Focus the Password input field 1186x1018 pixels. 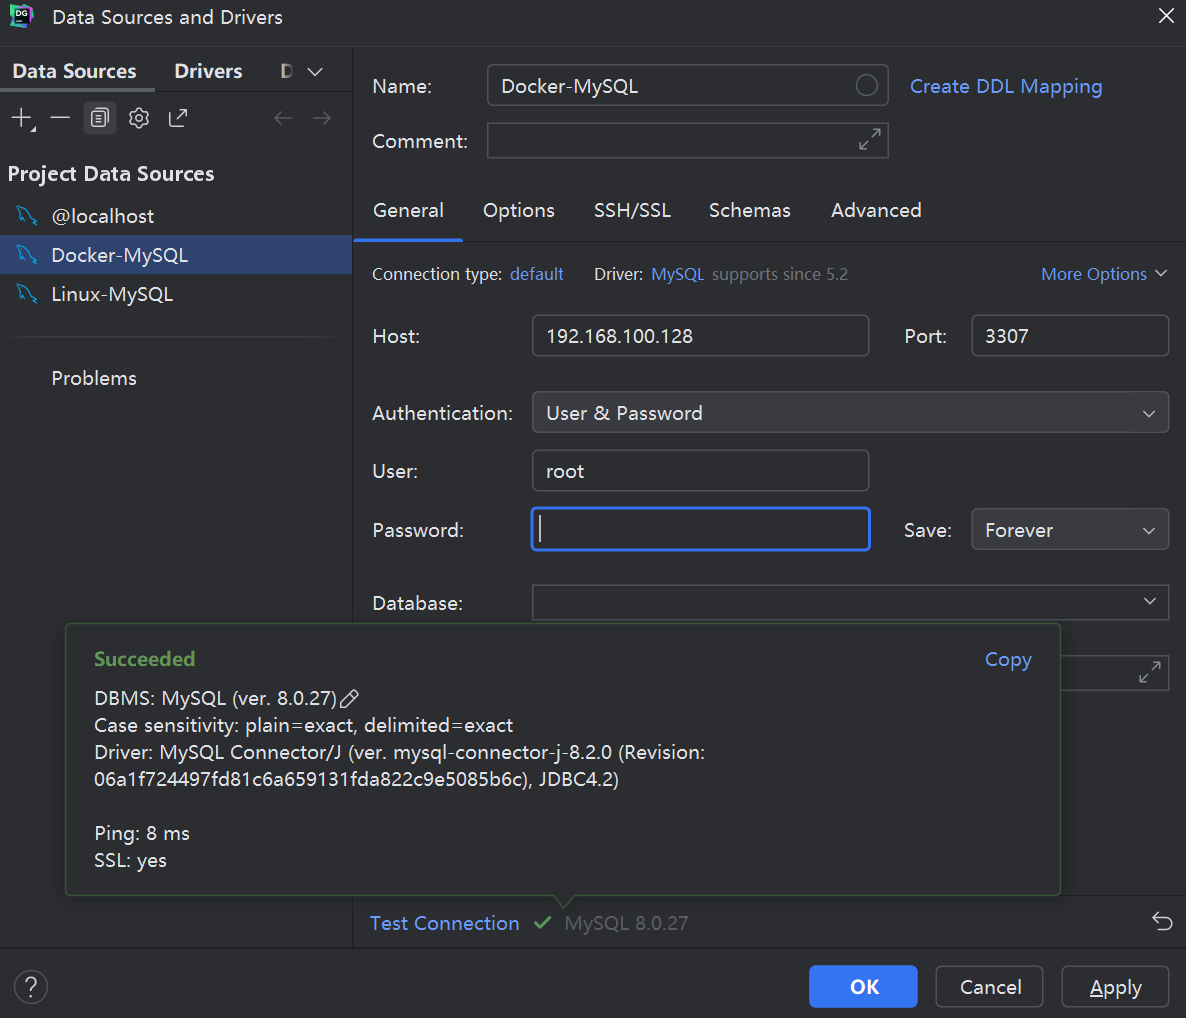[700, 529]
